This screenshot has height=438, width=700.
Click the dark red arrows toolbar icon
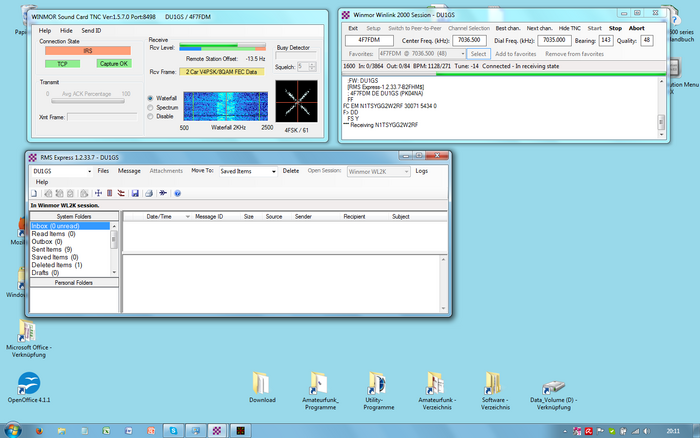click(x=121, y=193)
